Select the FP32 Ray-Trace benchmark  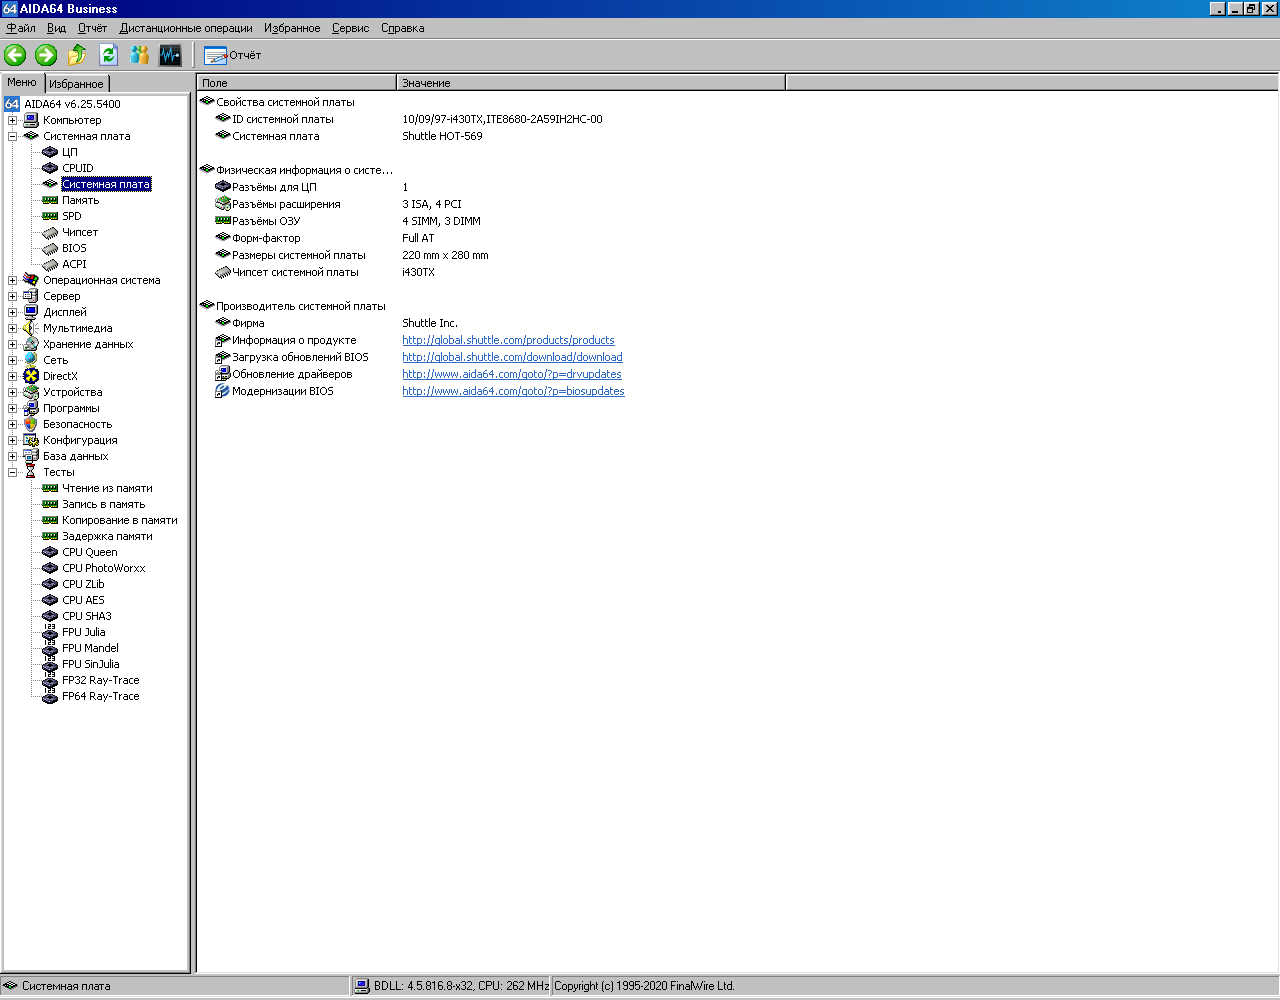(100, 680)
